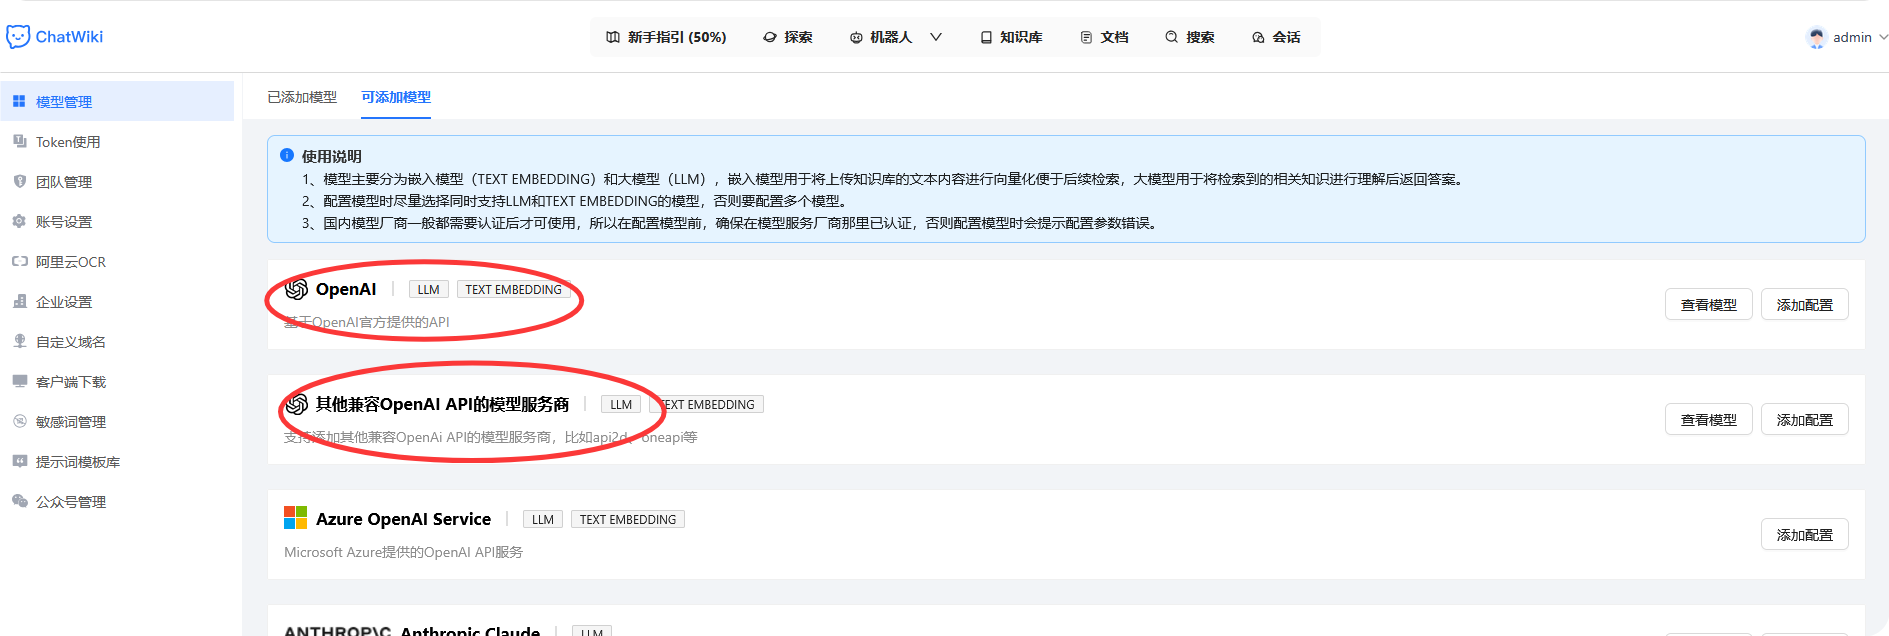Click the 使用说明 info icon

[x=287, y=155]
